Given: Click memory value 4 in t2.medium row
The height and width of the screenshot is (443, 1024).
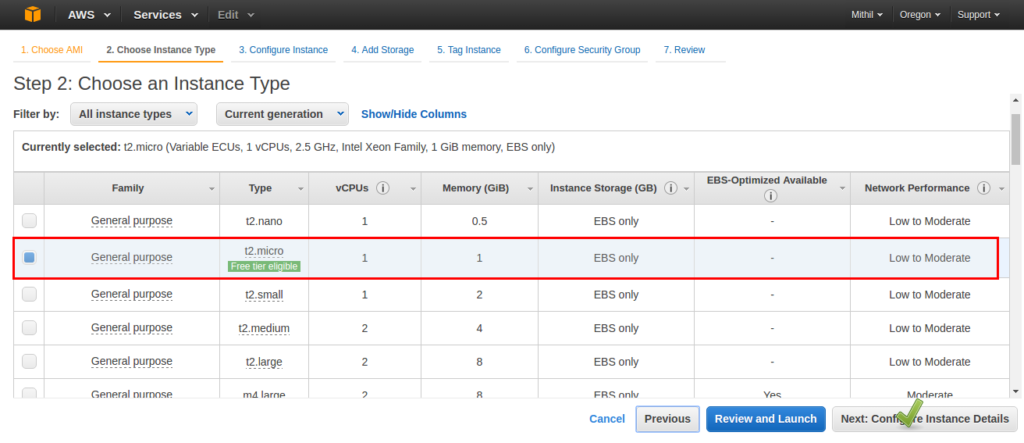Looking at the screenshot, I should click(x=479, y=327).
